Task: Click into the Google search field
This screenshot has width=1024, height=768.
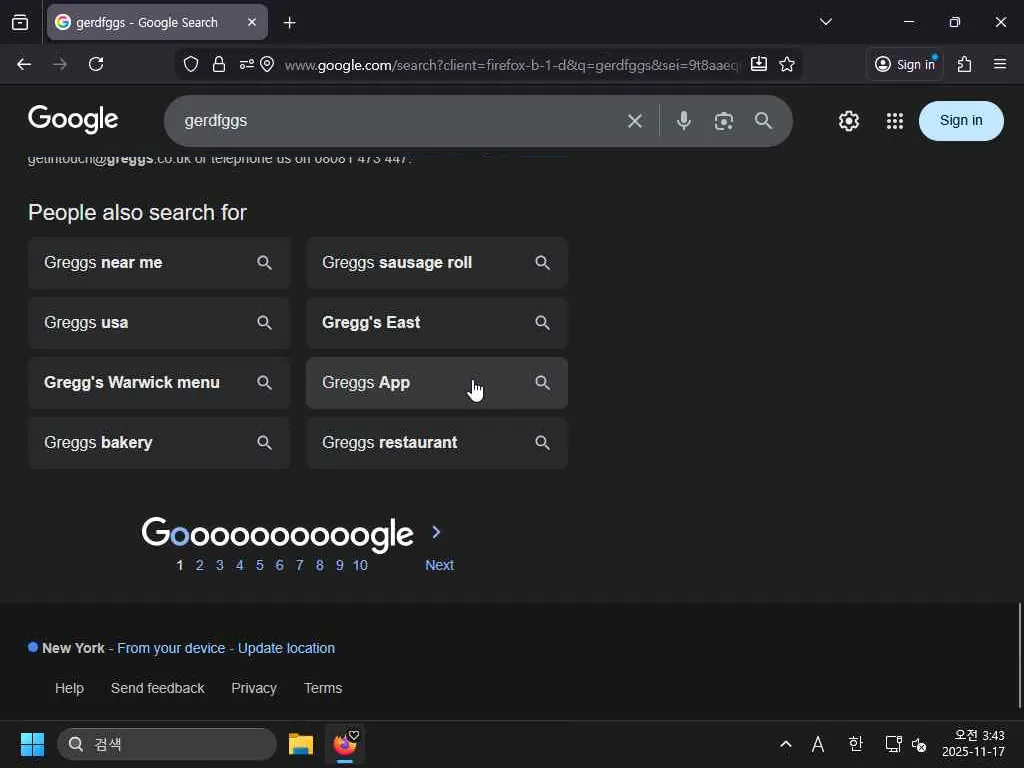Action: click(x=398, y=121)
